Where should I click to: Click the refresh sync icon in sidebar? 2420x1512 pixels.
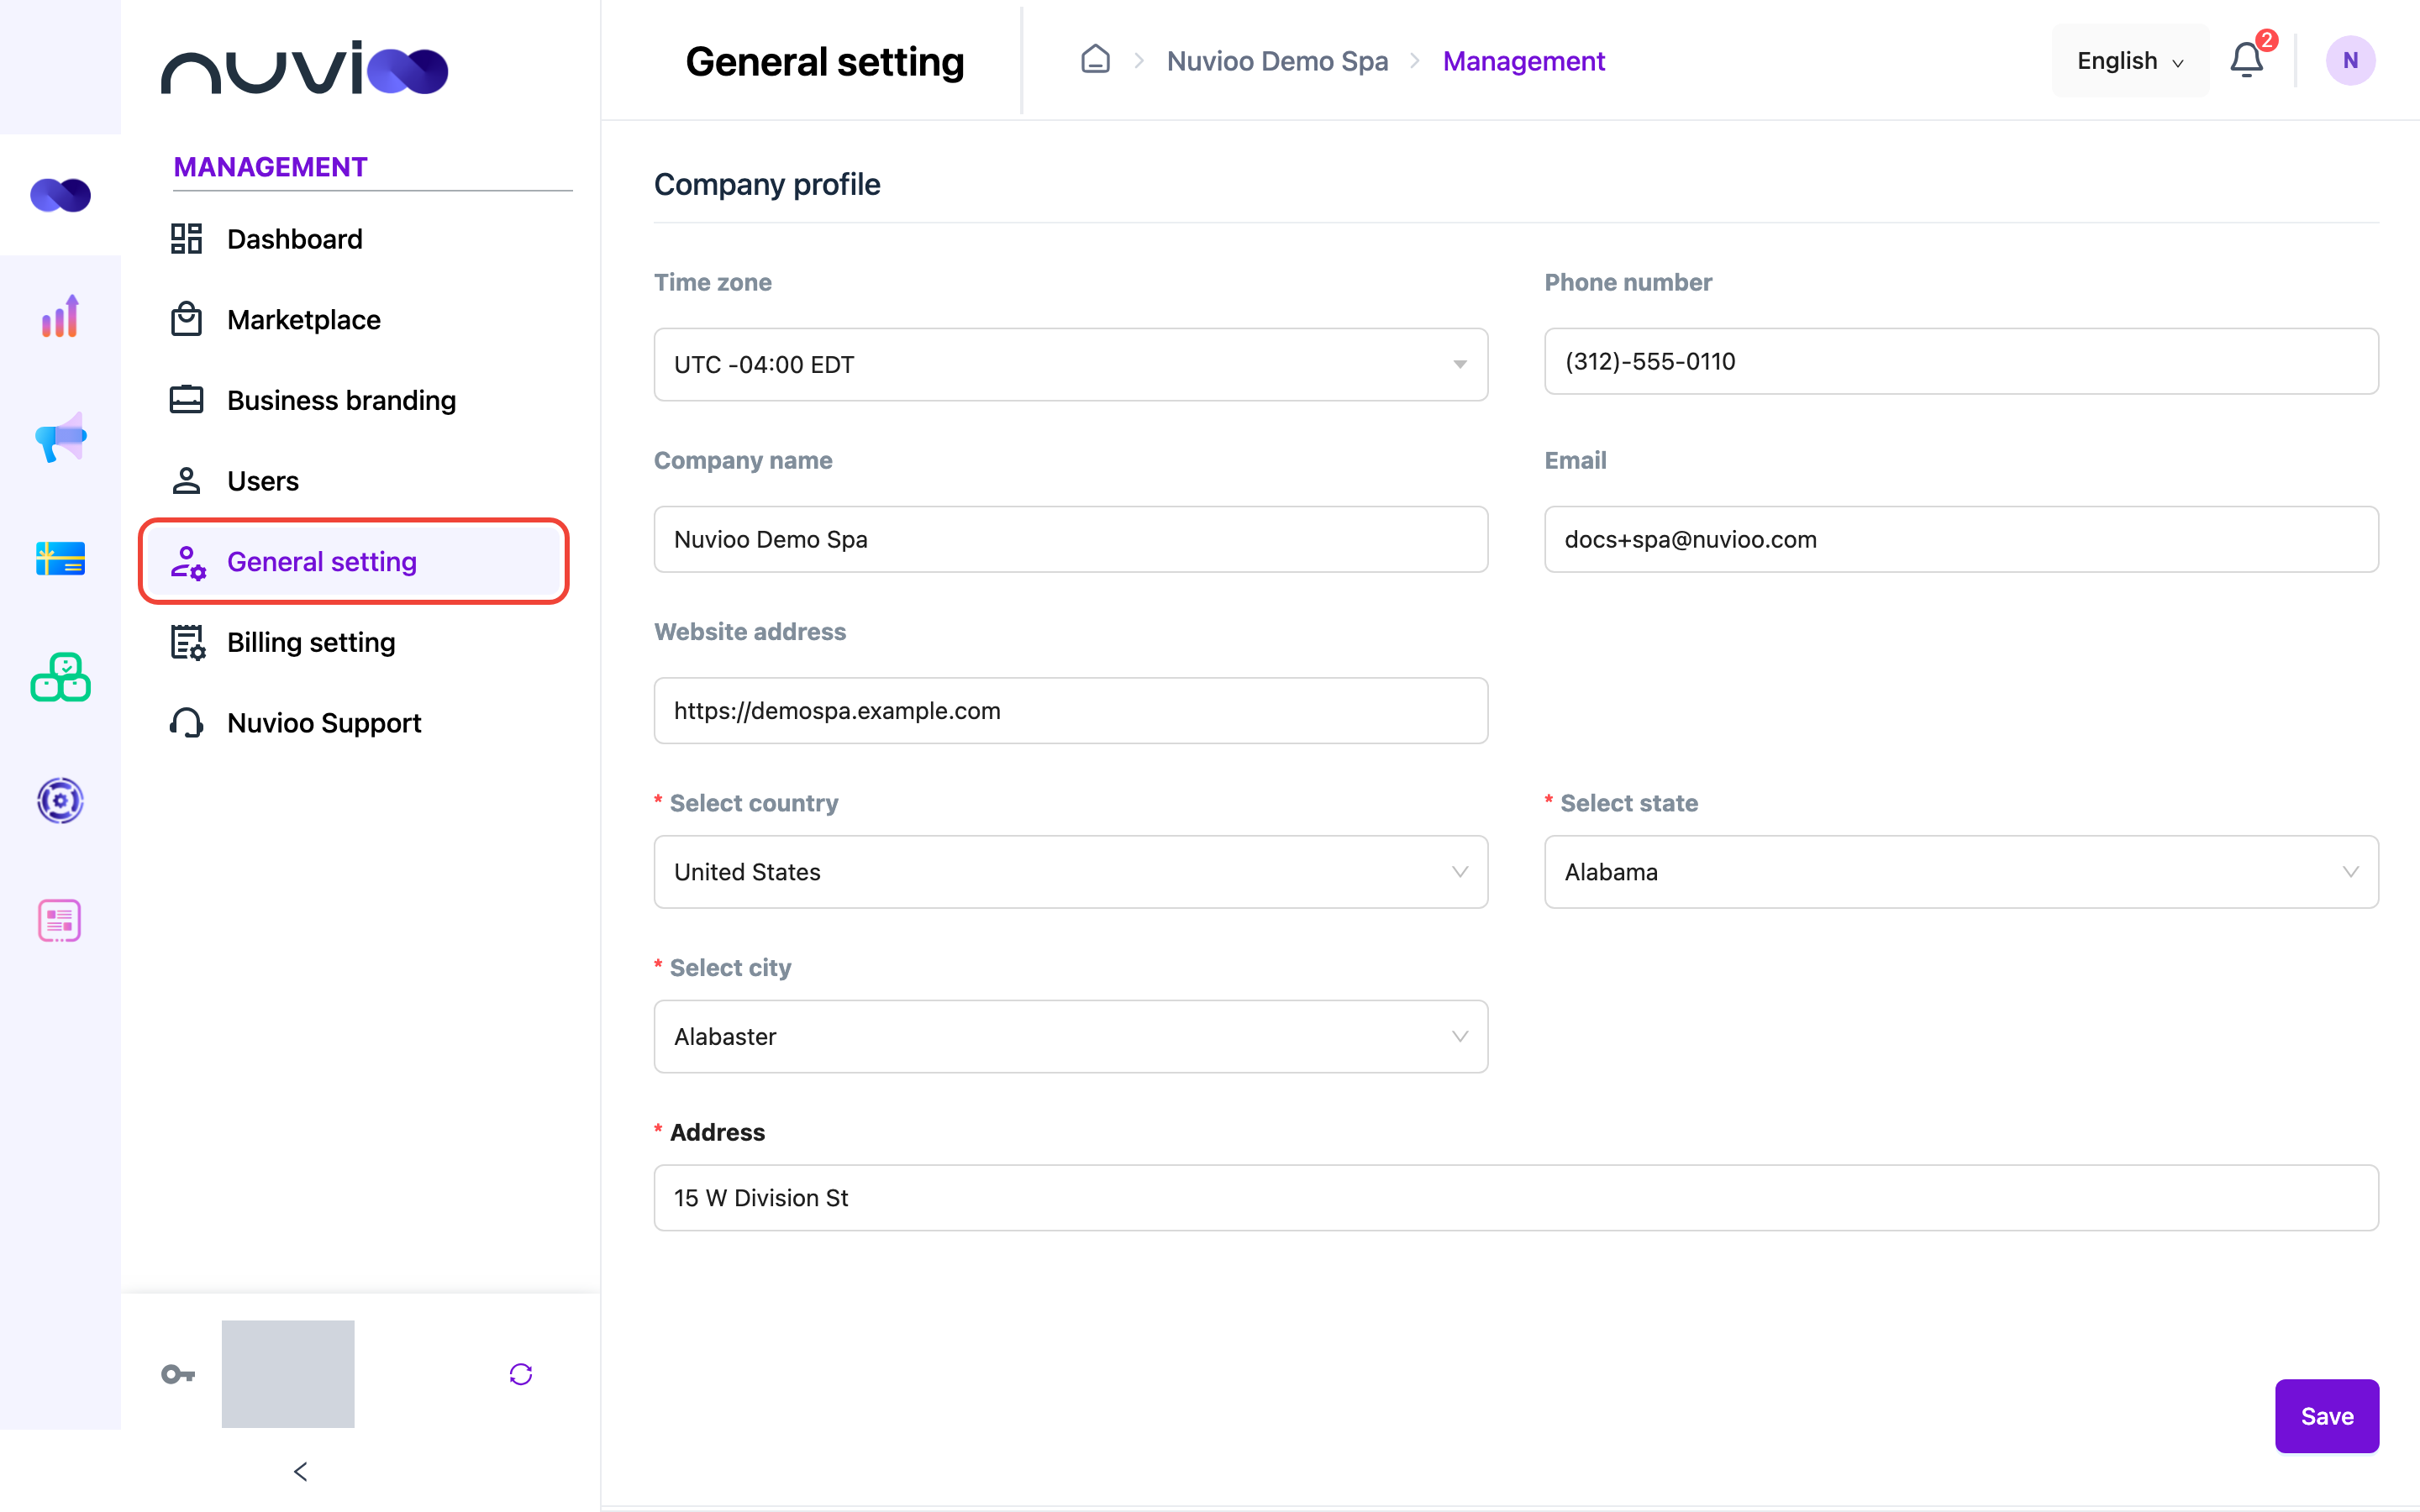pos(521,1374)
